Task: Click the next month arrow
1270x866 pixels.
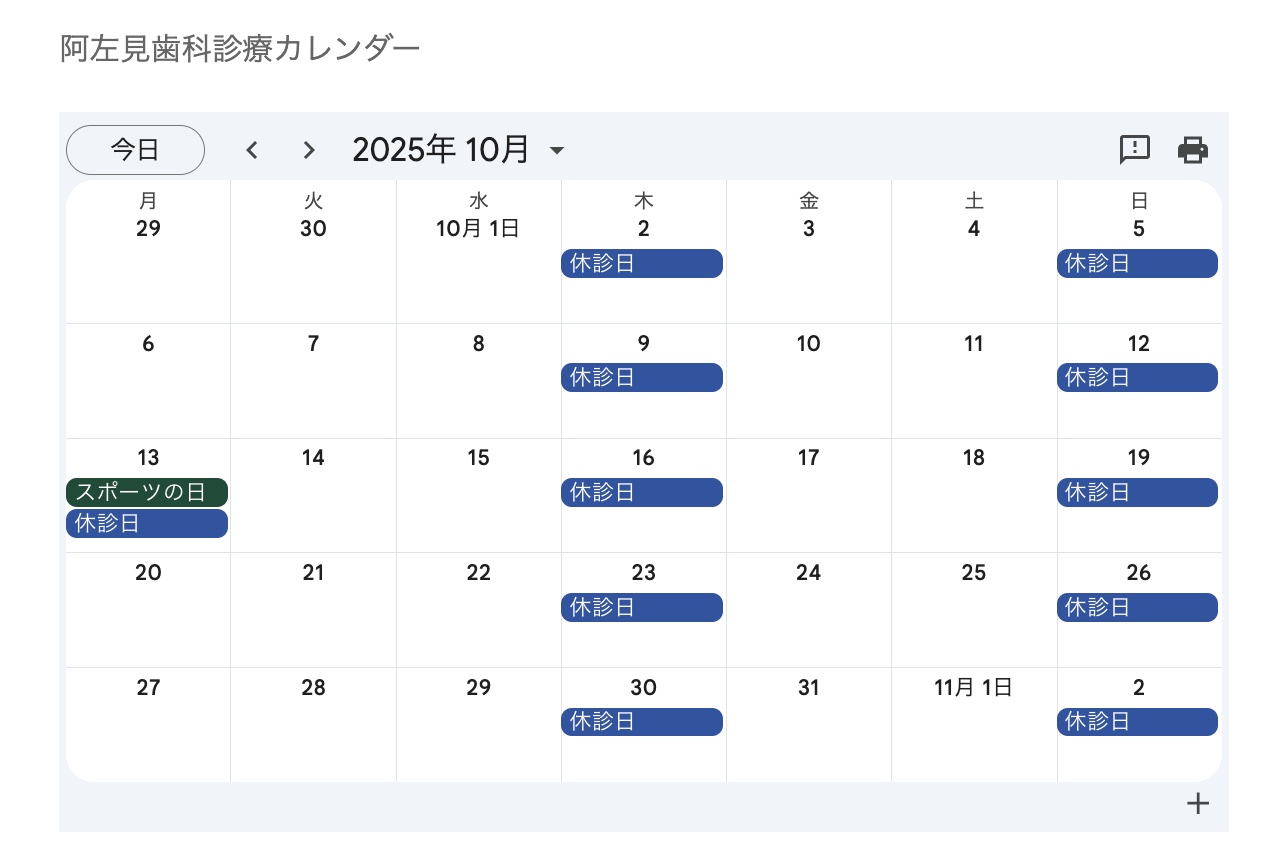Action: pos(309,150)
